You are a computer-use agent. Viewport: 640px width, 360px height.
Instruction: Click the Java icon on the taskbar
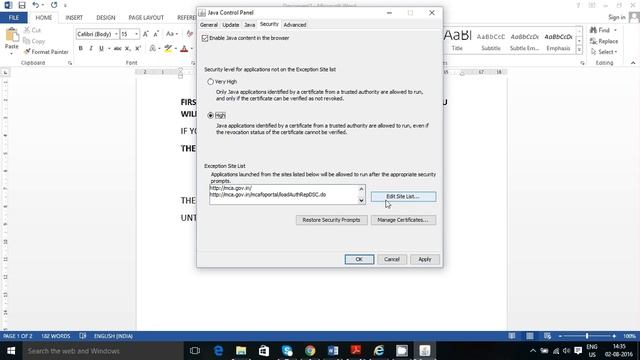[424, 351]
